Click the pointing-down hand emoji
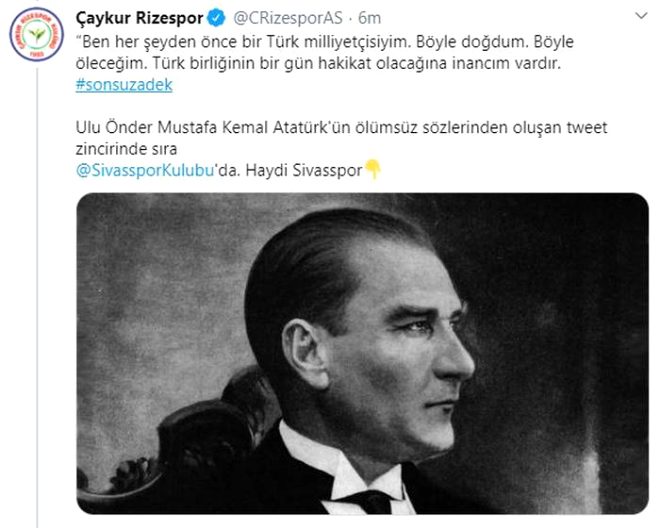 pyautogui.click(x=373, y=170)
